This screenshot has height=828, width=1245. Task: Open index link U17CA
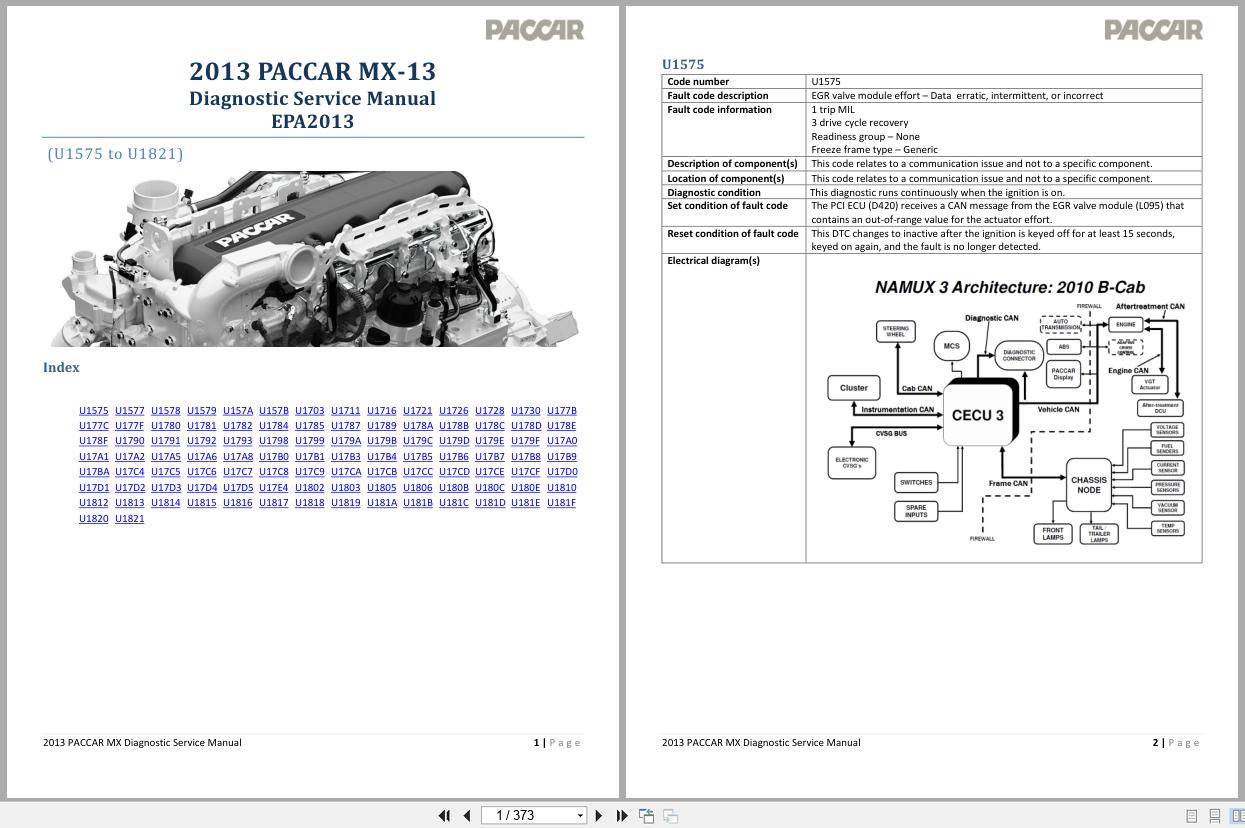pos(346,471)
